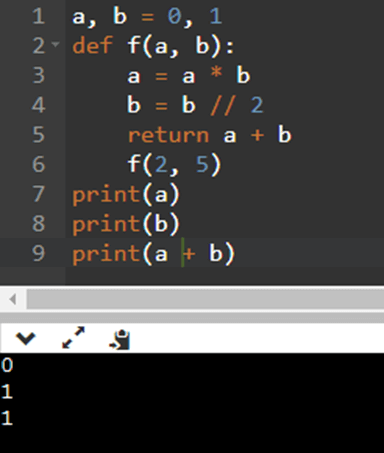Image resolution: width=384 pixels, height=453 pixels.
Task: Expand the console to fullscreen with the arrows icon
Action: (x=73, y=338)
